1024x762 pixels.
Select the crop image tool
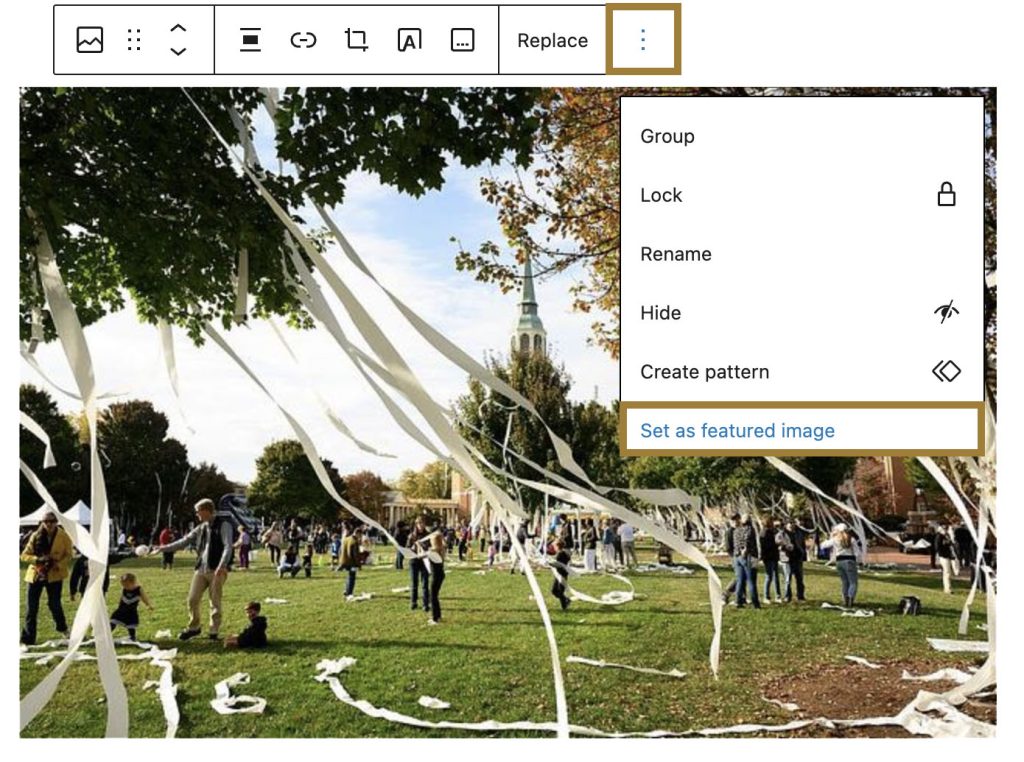(356, 40)
